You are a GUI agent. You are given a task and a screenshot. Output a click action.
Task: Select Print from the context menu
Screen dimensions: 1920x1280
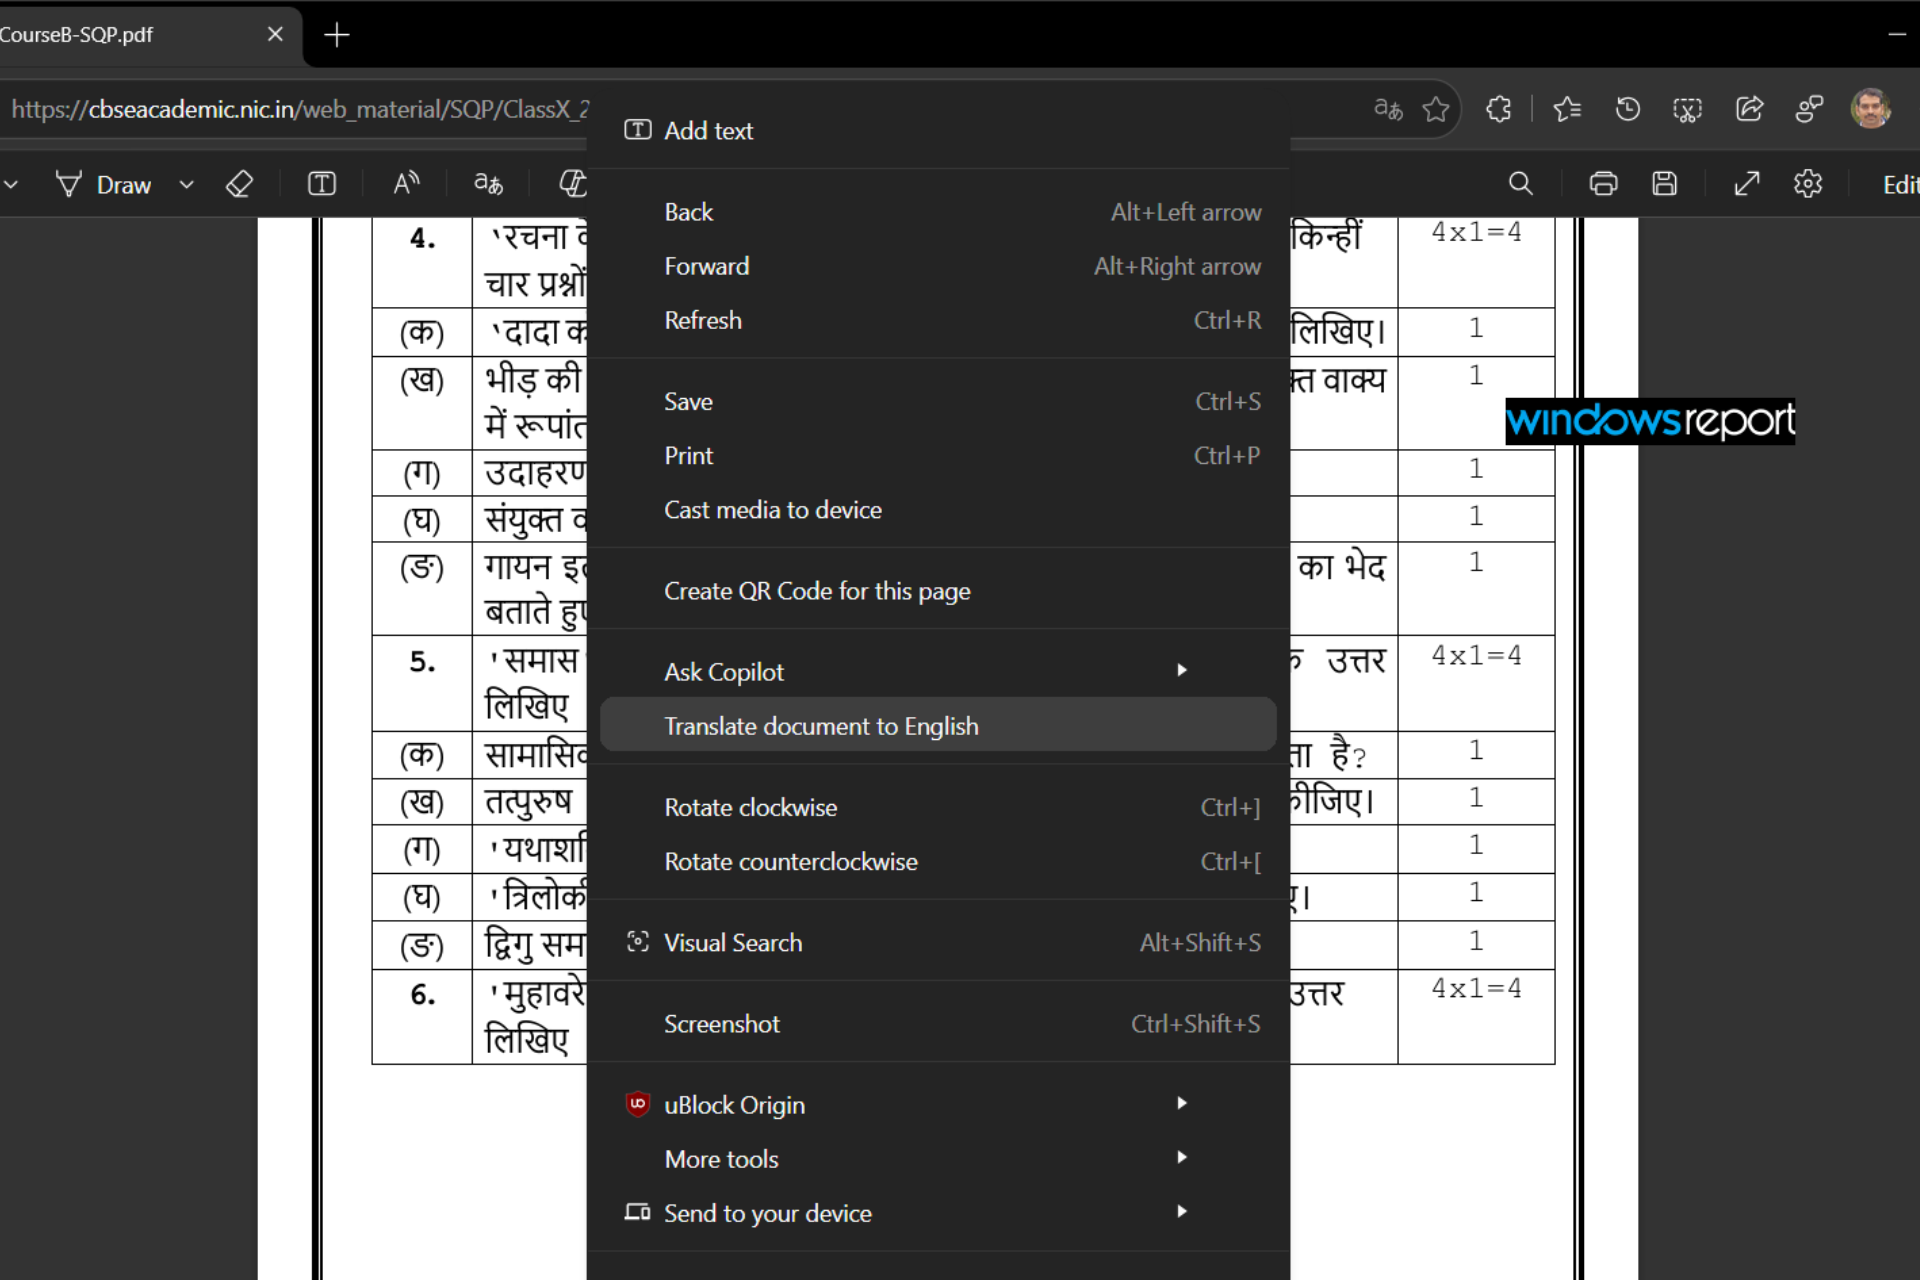click(x=938, y=455)
